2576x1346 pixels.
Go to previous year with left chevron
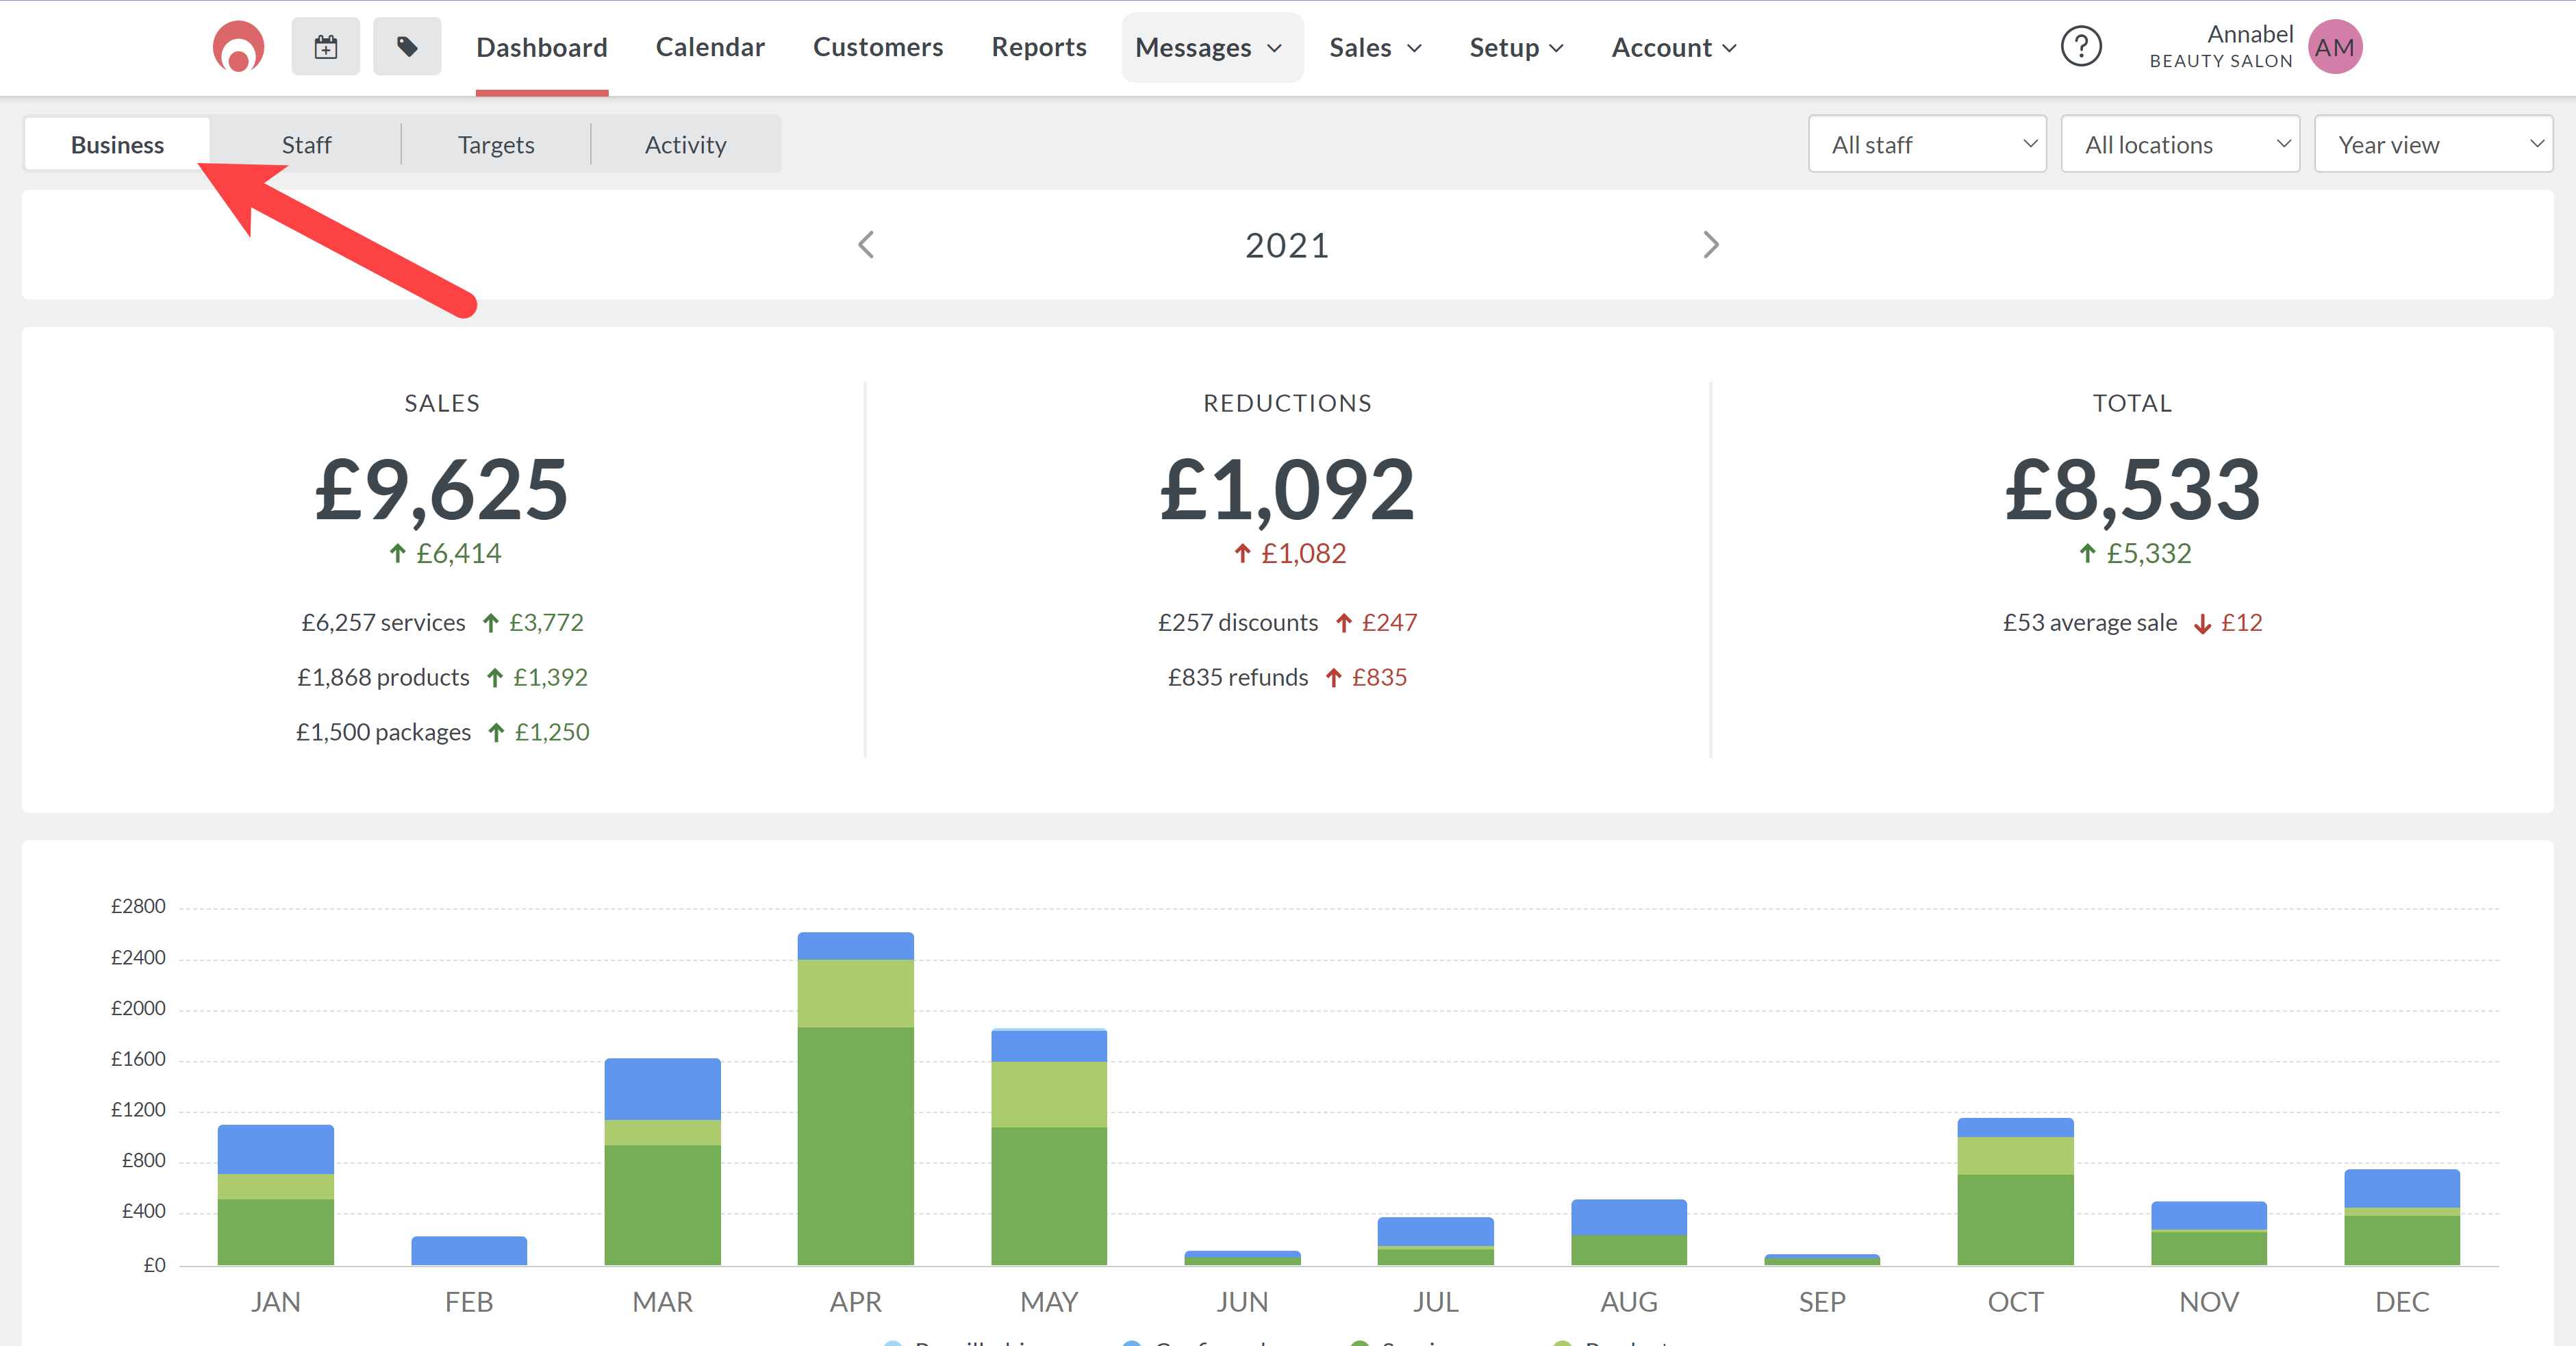click(x=866, y=245)
